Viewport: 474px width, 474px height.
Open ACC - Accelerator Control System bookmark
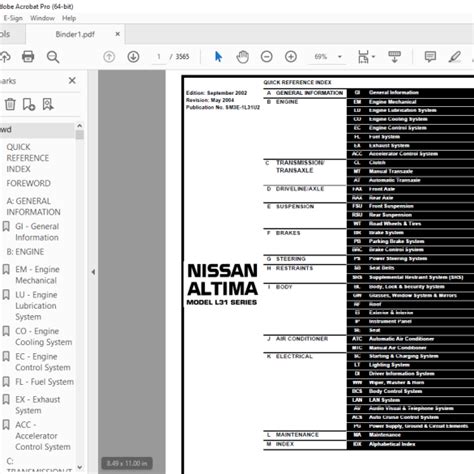pyautogui.click(x=43, y=436)
